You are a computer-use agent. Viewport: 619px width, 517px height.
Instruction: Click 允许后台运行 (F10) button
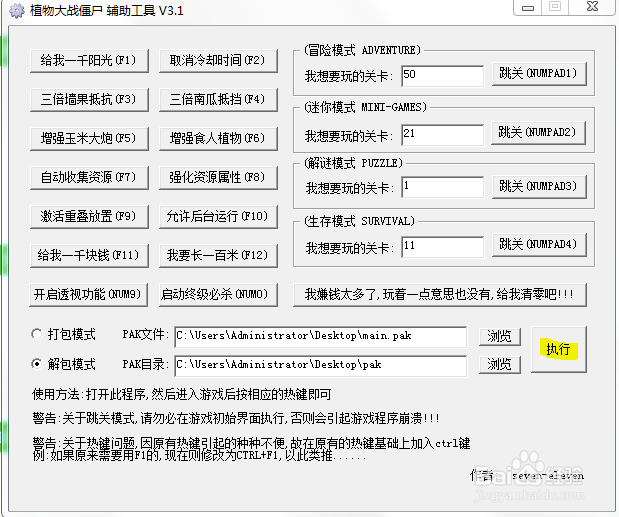(x=218, y=217)
